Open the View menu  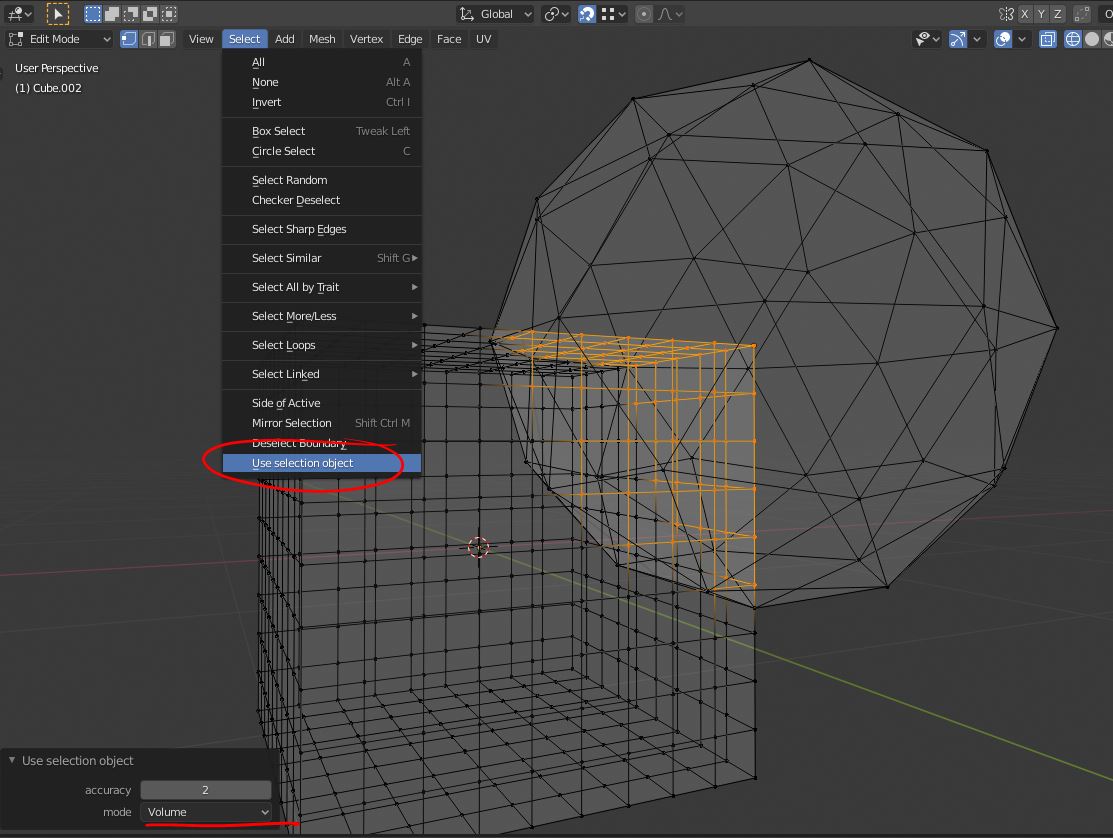tap(201, 39)
